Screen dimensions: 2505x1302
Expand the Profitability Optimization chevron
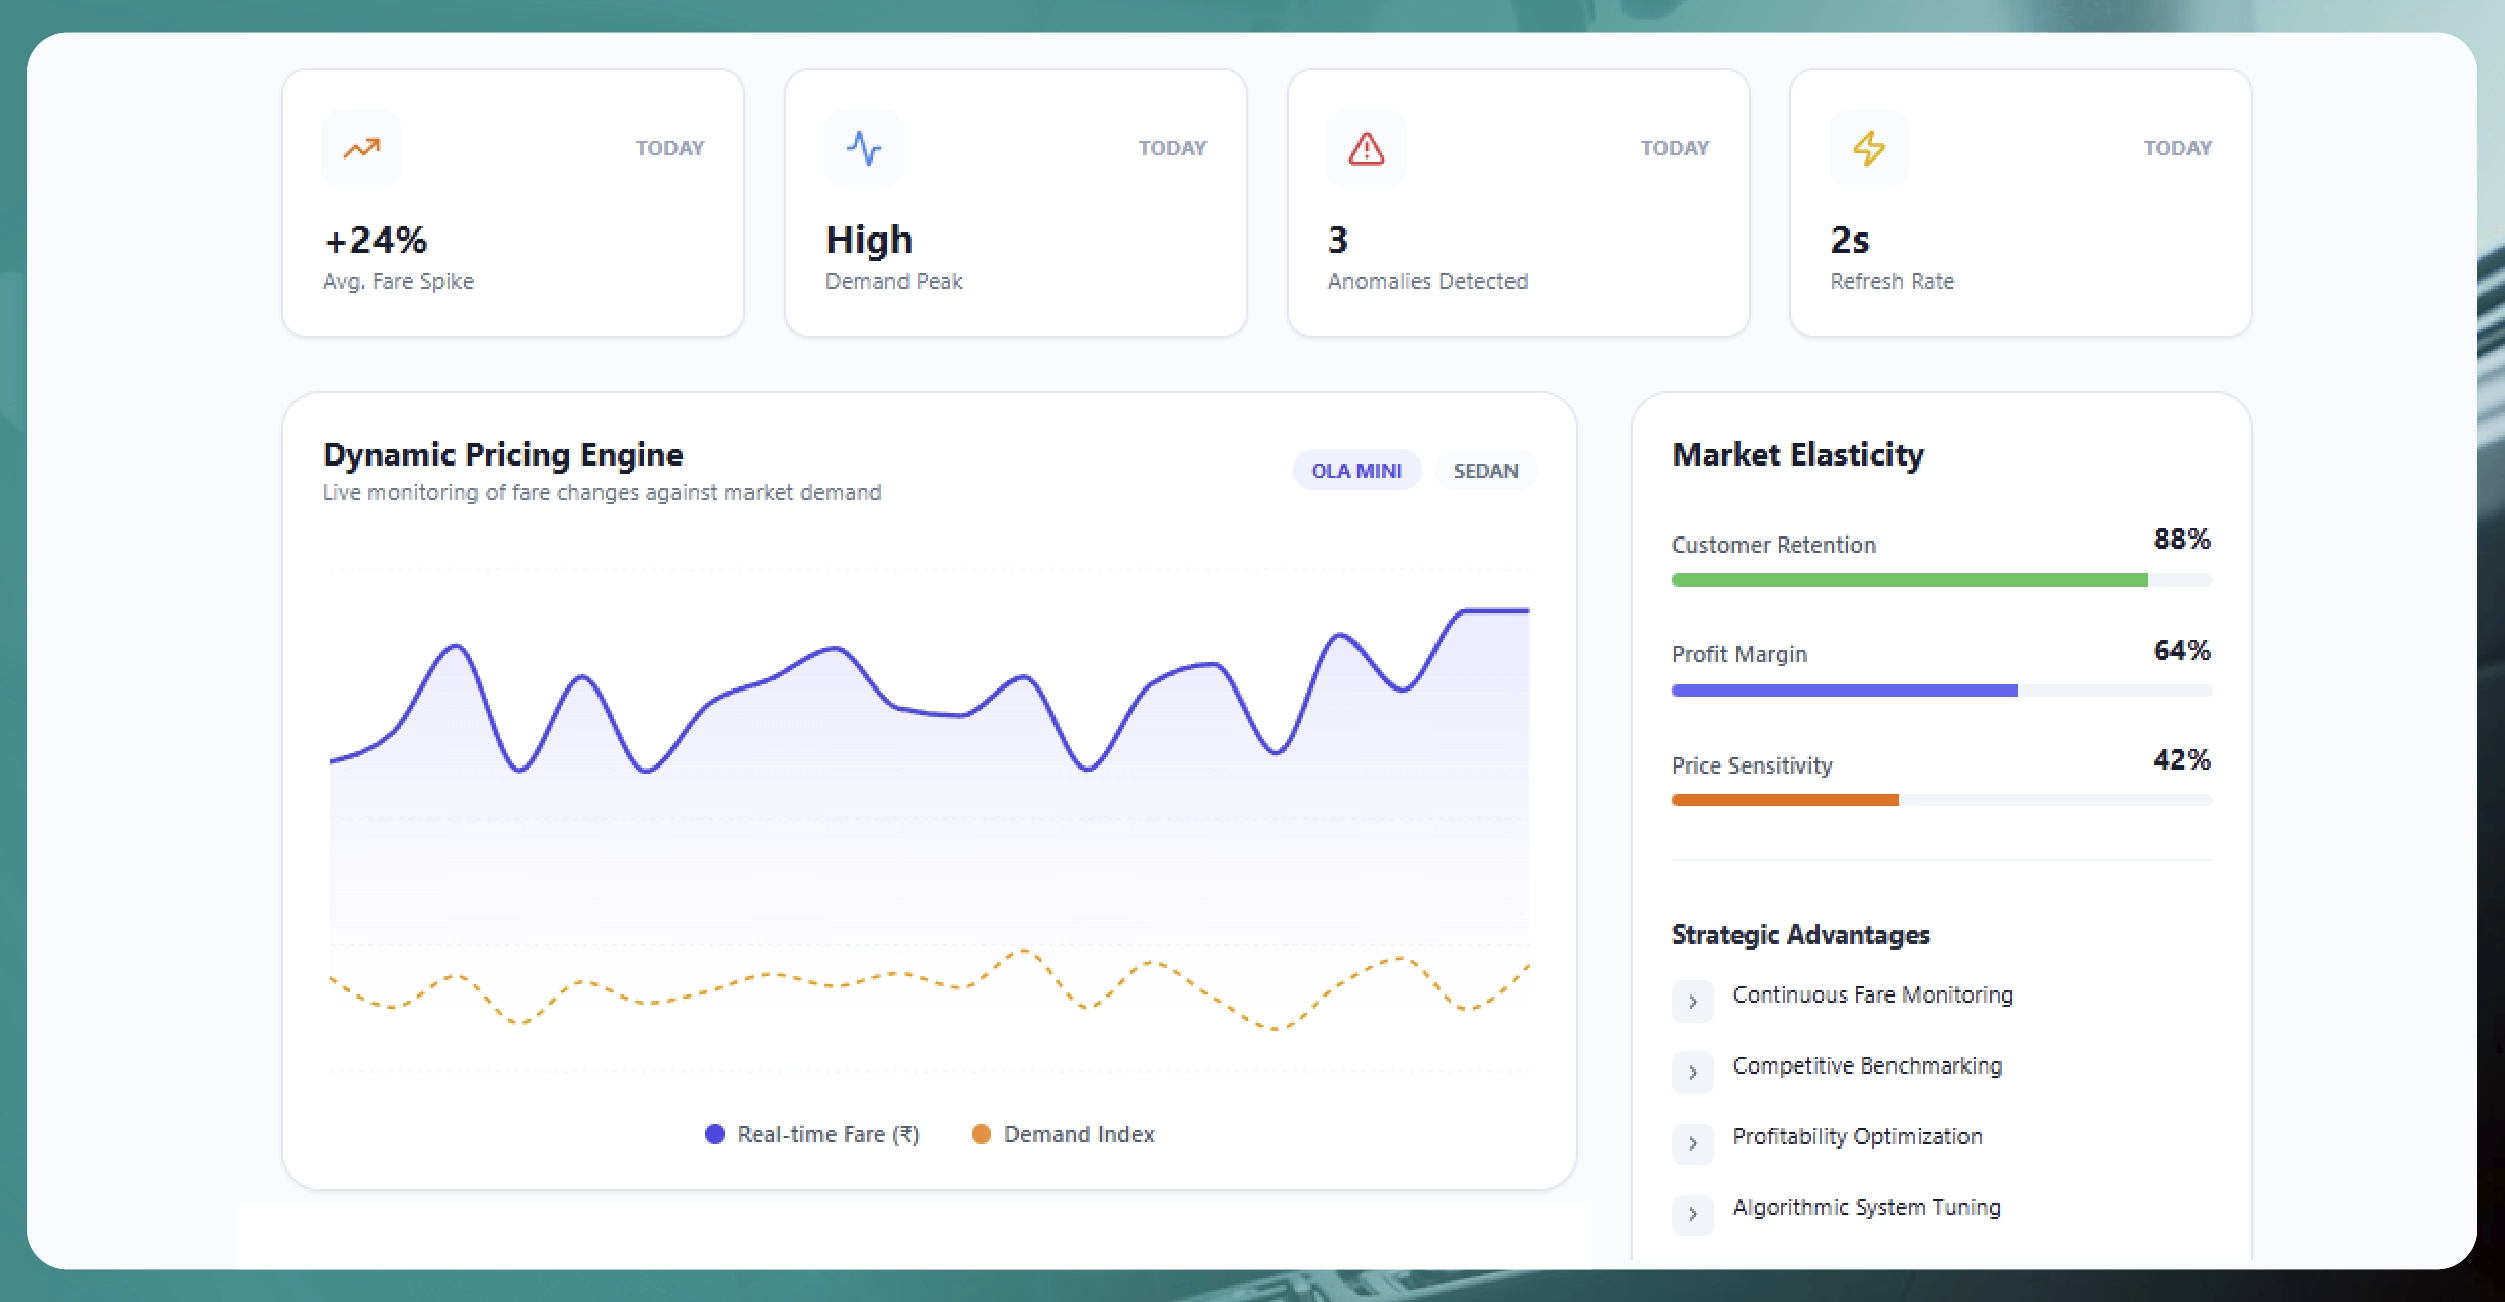coord(1692,1143)
